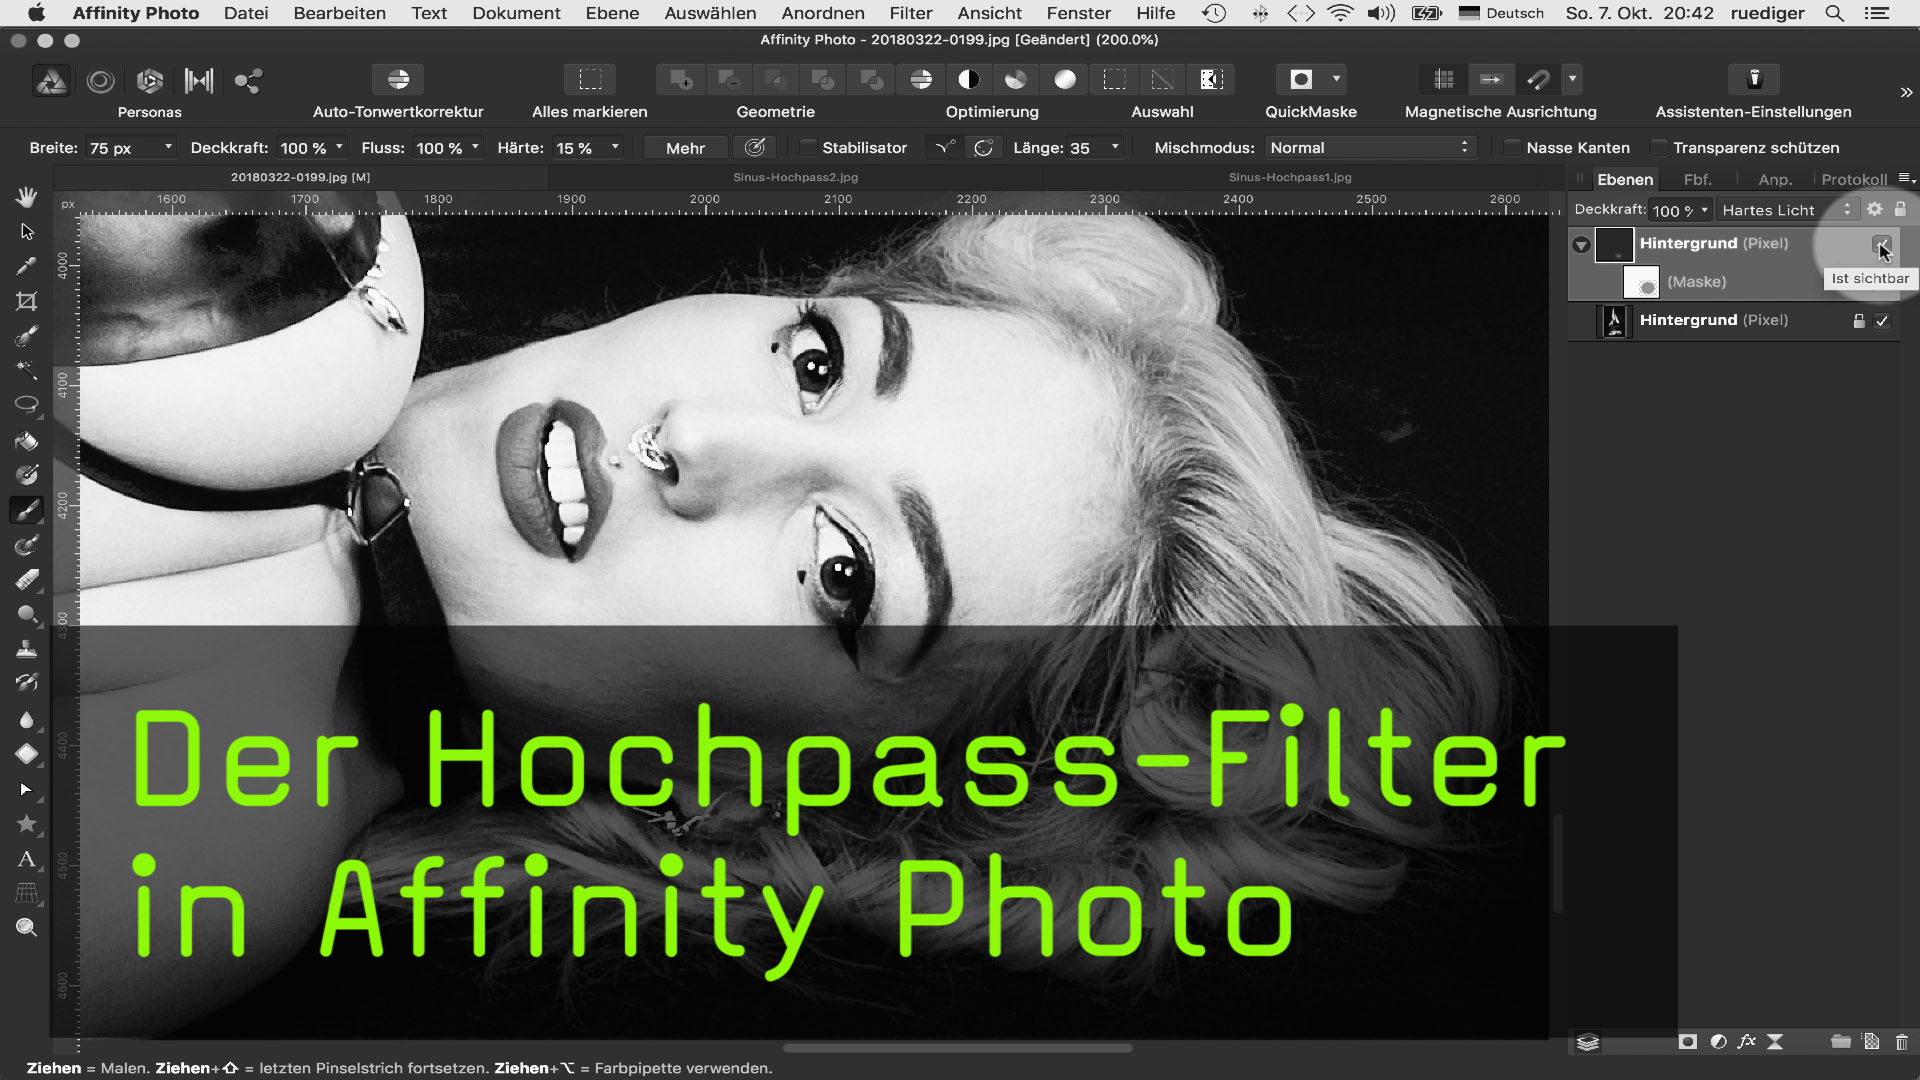Open the Mischmodus dropdown showing Normal
This screenshot has width=1920, height=1080.
tap(1368, 147)
